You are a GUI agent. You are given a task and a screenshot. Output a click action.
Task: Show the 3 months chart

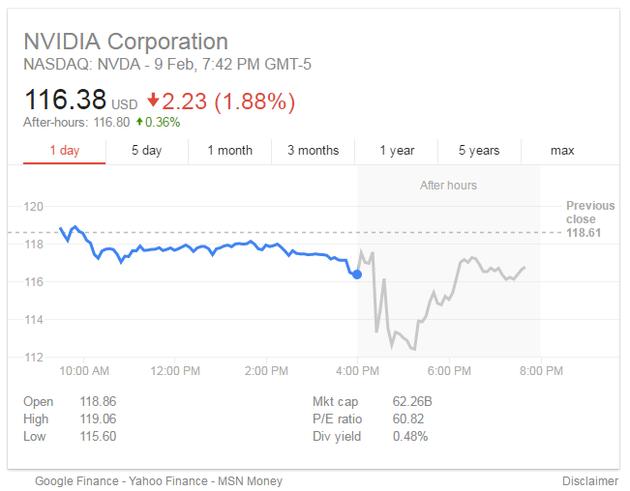[x=313, y=151]
